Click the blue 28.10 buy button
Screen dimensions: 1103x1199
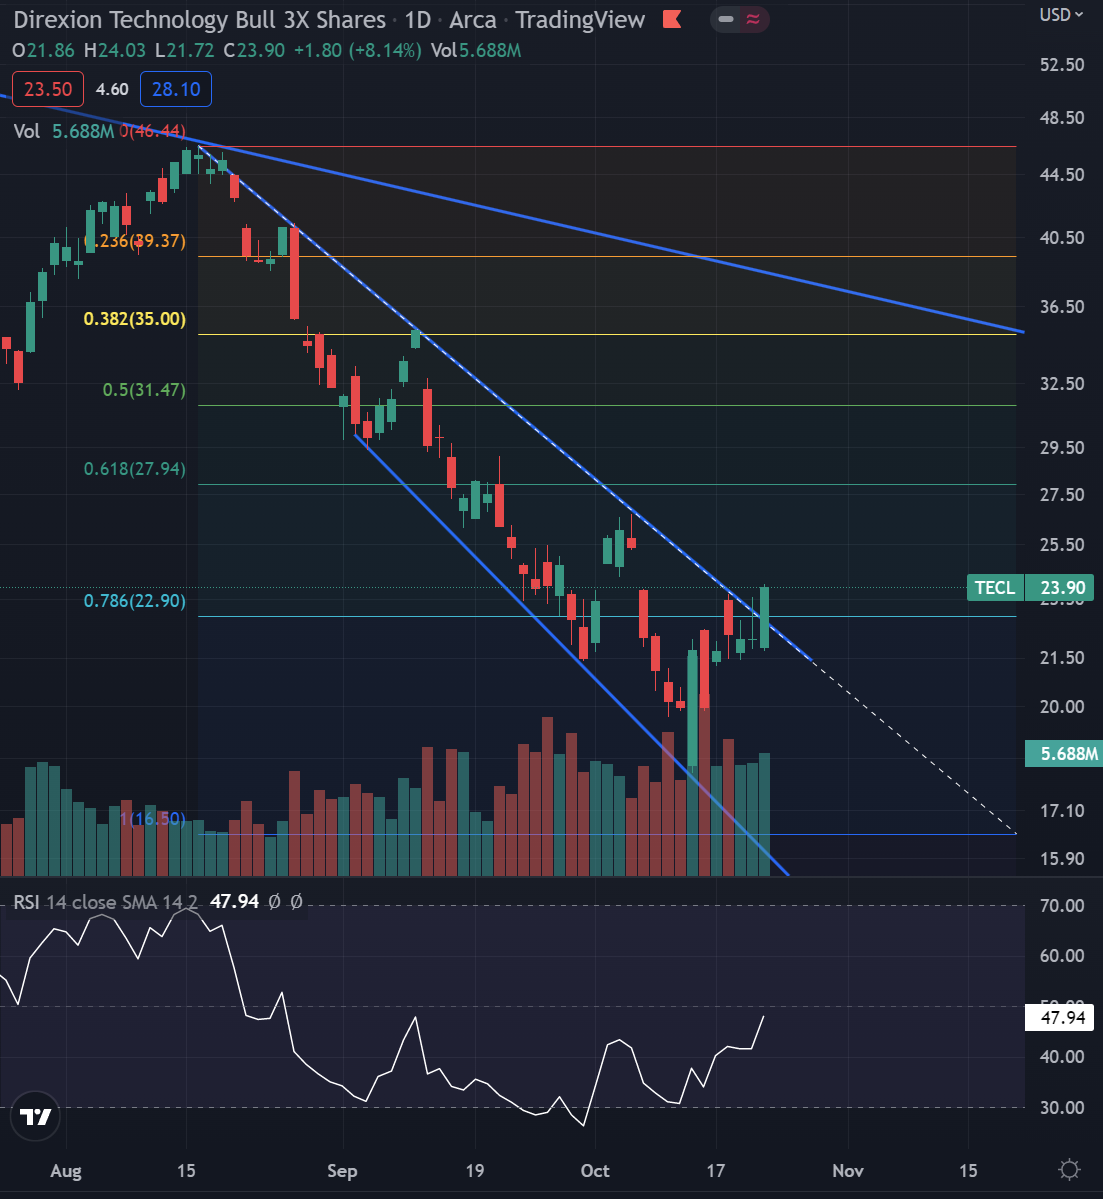176,89
